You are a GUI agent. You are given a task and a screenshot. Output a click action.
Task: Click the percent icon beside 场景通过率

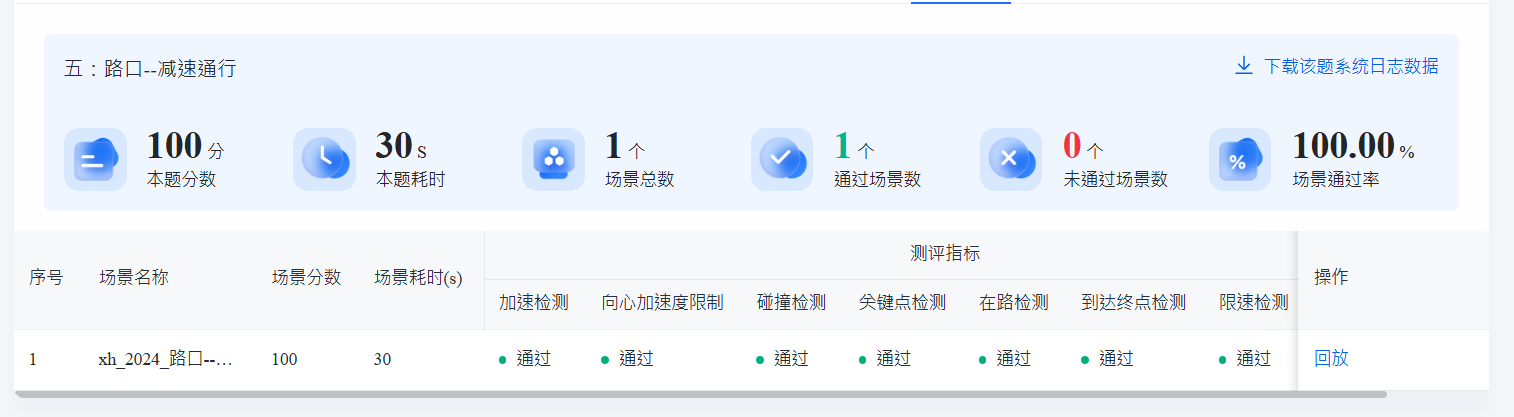tap(1240, 159)
